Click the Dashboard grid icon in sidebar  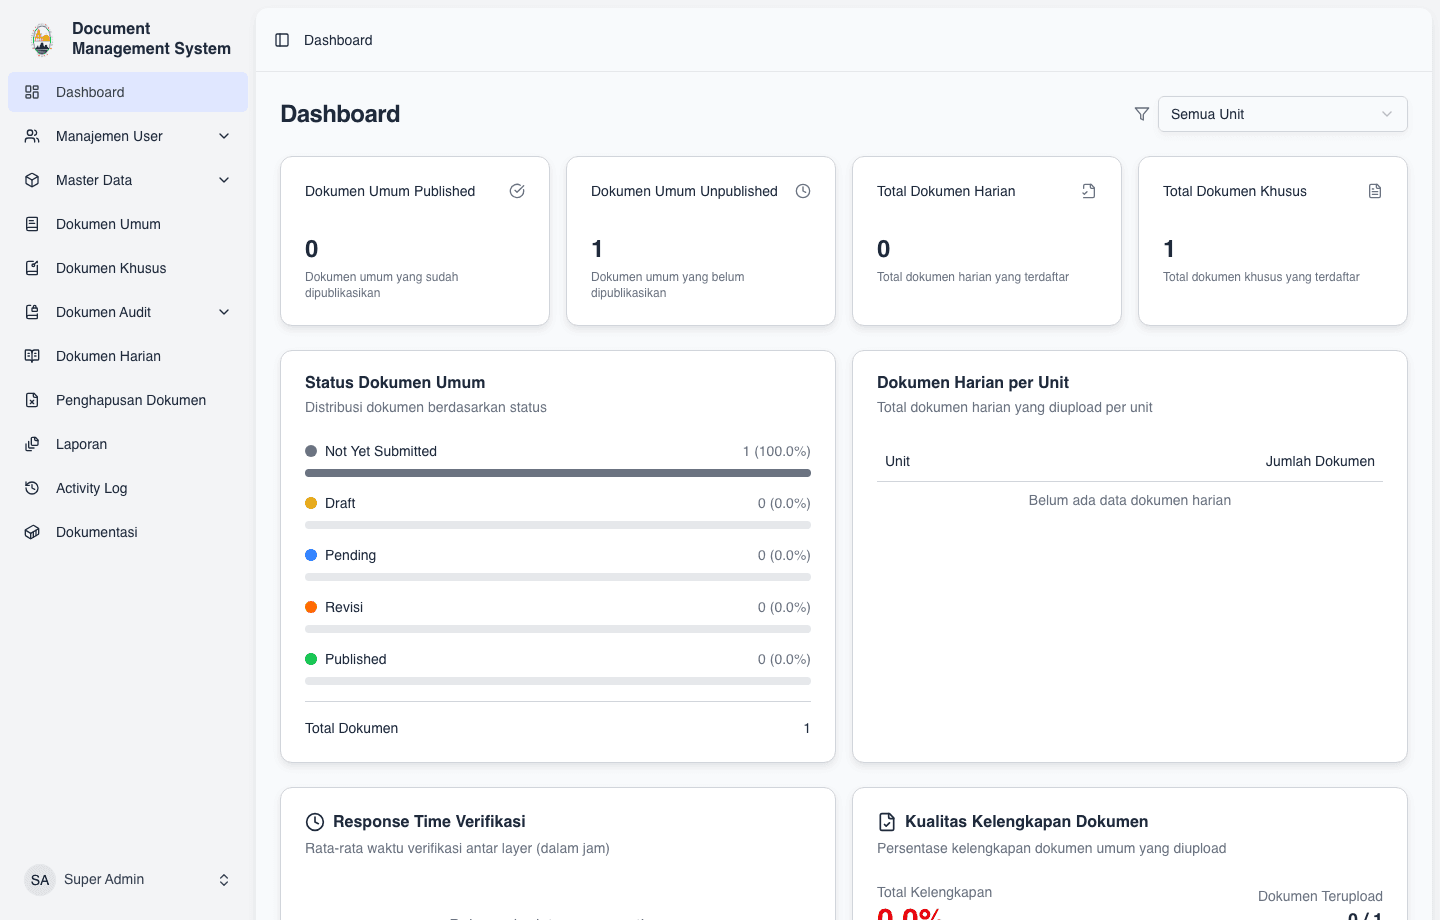coord(32,92)
